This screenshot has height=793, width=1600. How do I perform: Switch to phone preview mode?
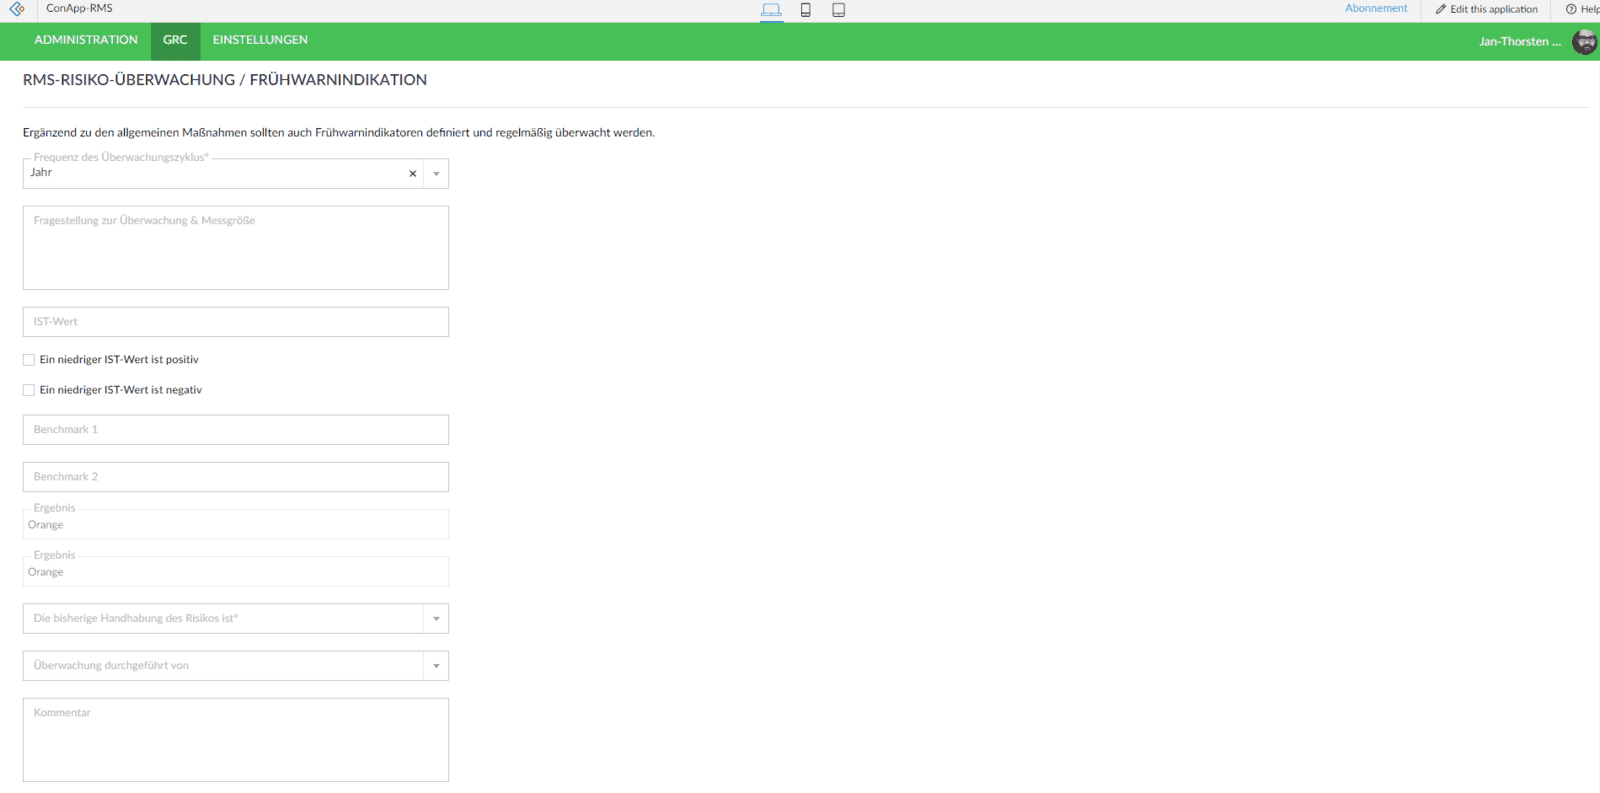pos(805,10)
